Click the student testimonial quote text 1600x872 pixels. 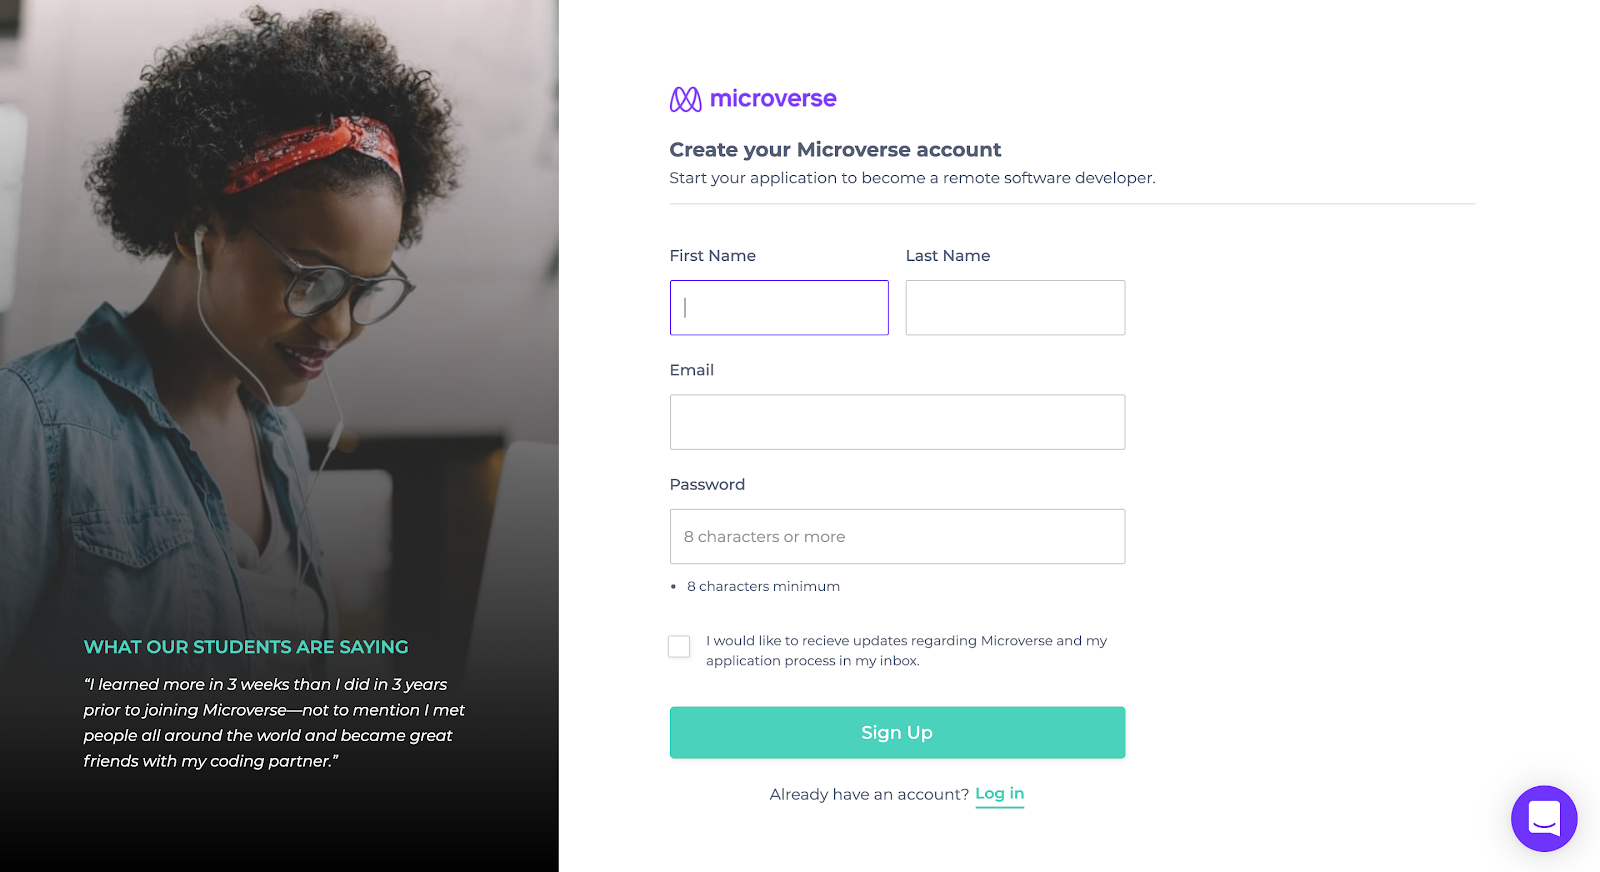pos(274,723)
